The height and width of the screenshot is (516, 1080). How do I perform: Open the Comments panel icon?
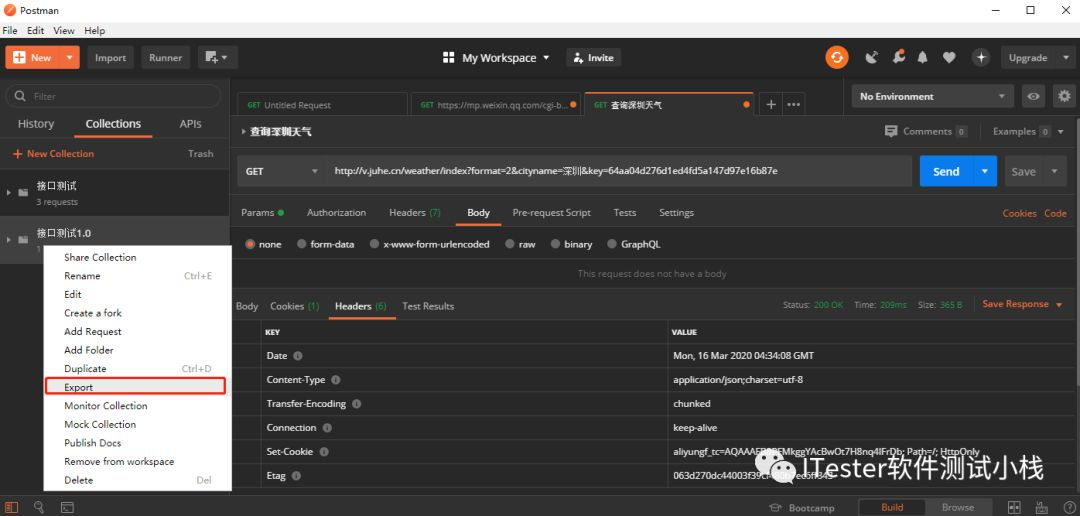click(x=891, y=131)
